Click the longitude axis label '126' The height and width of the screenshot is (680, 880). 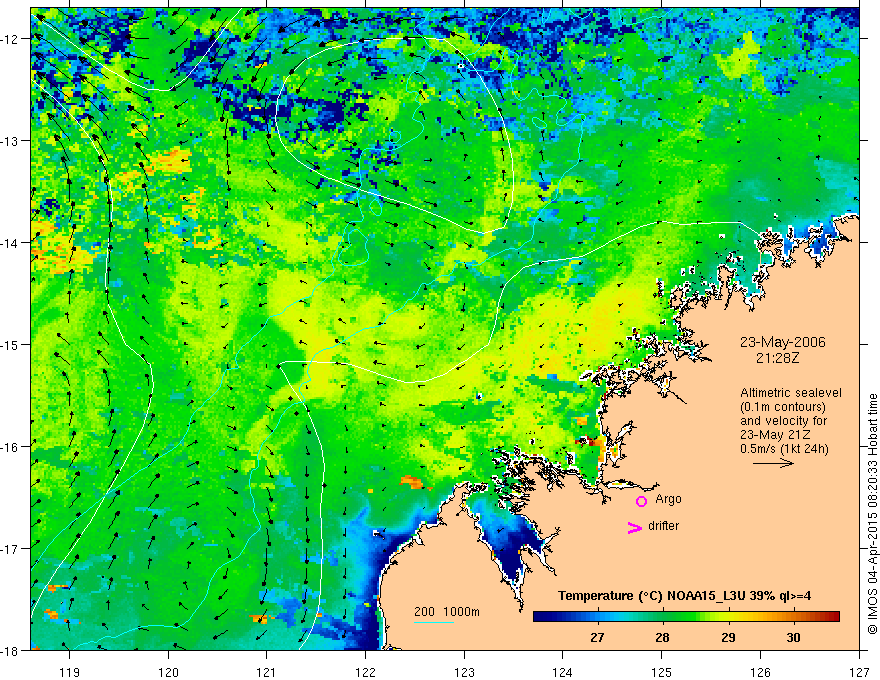point(760,672)
